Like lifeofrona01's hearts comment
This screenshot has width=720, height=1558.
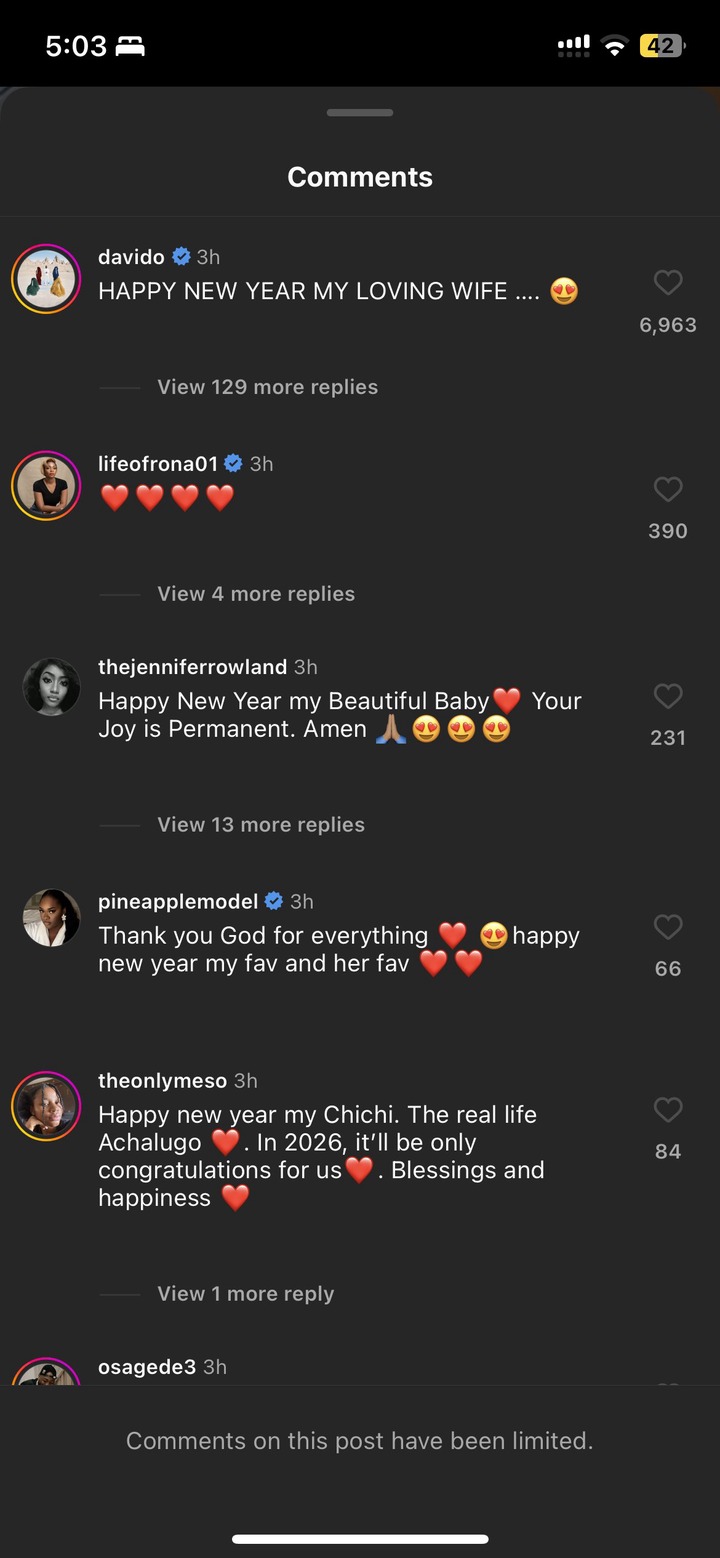tap(668, 489)
